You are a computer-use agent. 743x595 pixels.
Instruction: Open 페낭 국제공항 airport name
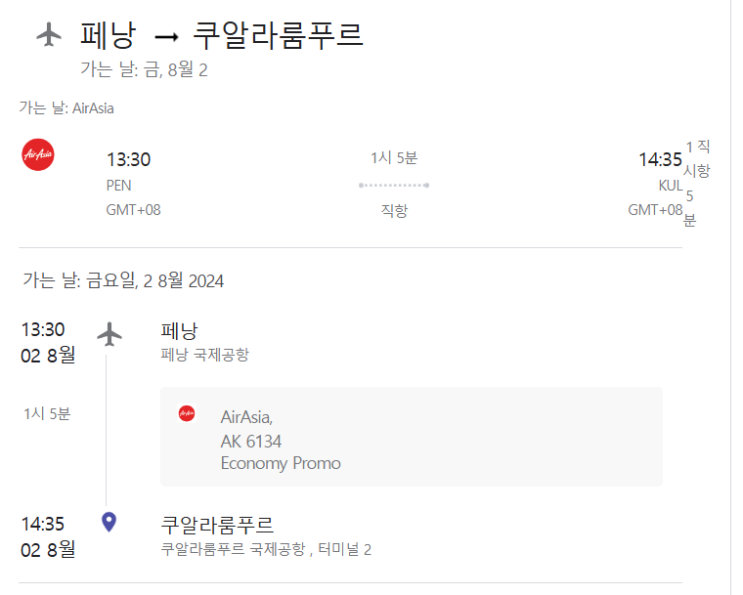click(205, 355)
